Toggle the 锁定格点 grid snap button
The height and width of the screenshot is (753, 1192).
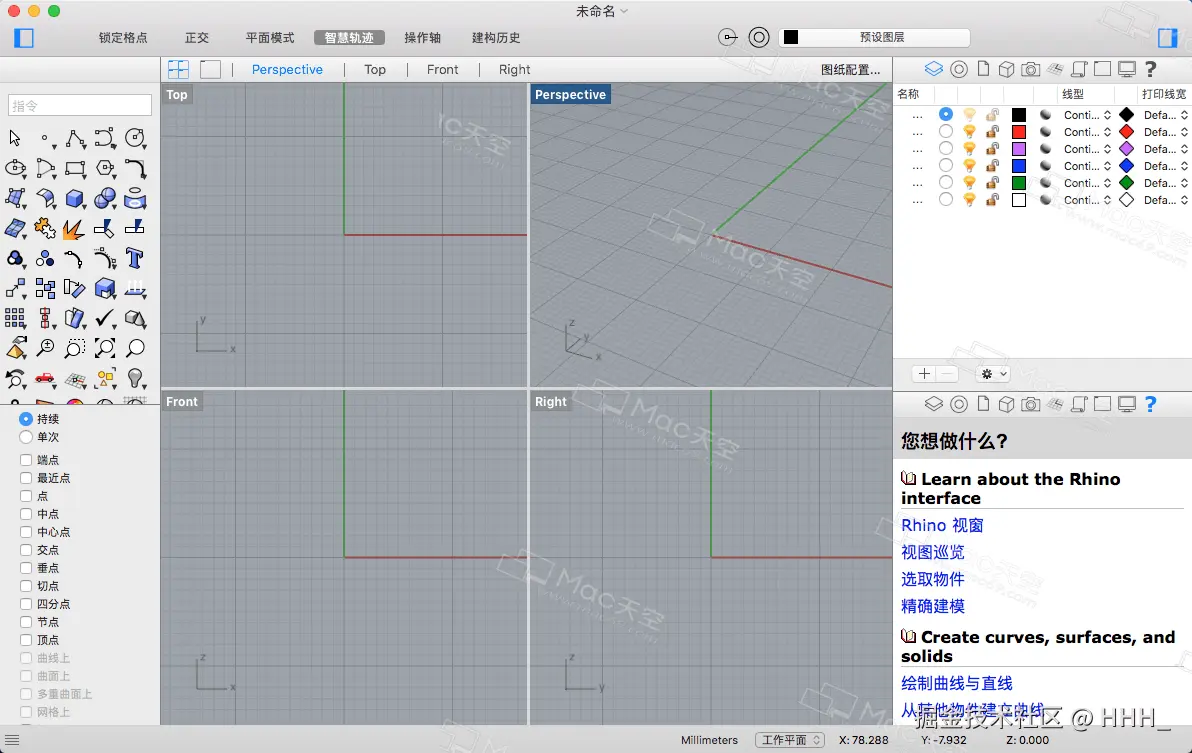pyautogui.click(x=123, y=37)
